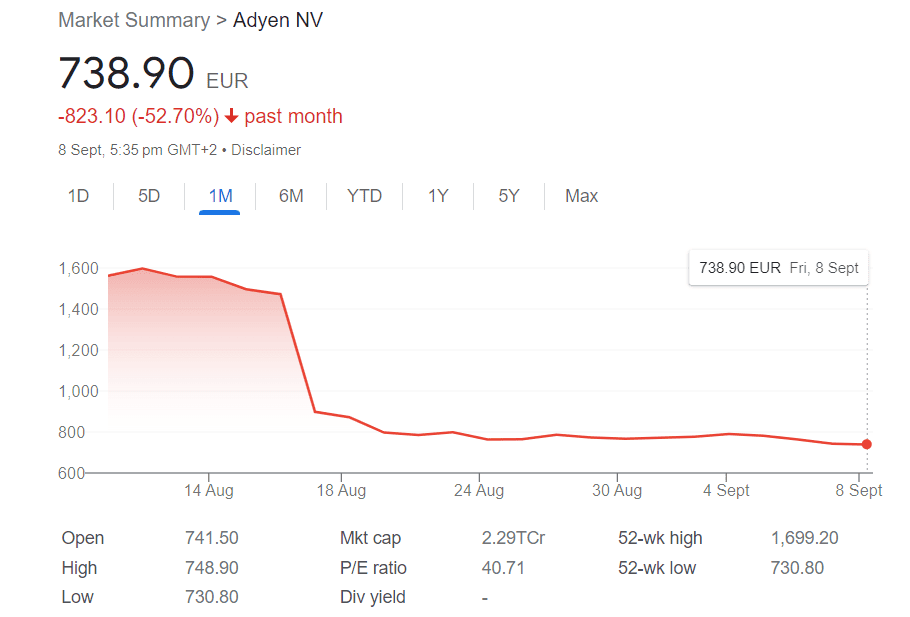Viewport: 910px width, 617px height.
Task: Click the red data point on 8 Sept
Action: coord(867,444)
